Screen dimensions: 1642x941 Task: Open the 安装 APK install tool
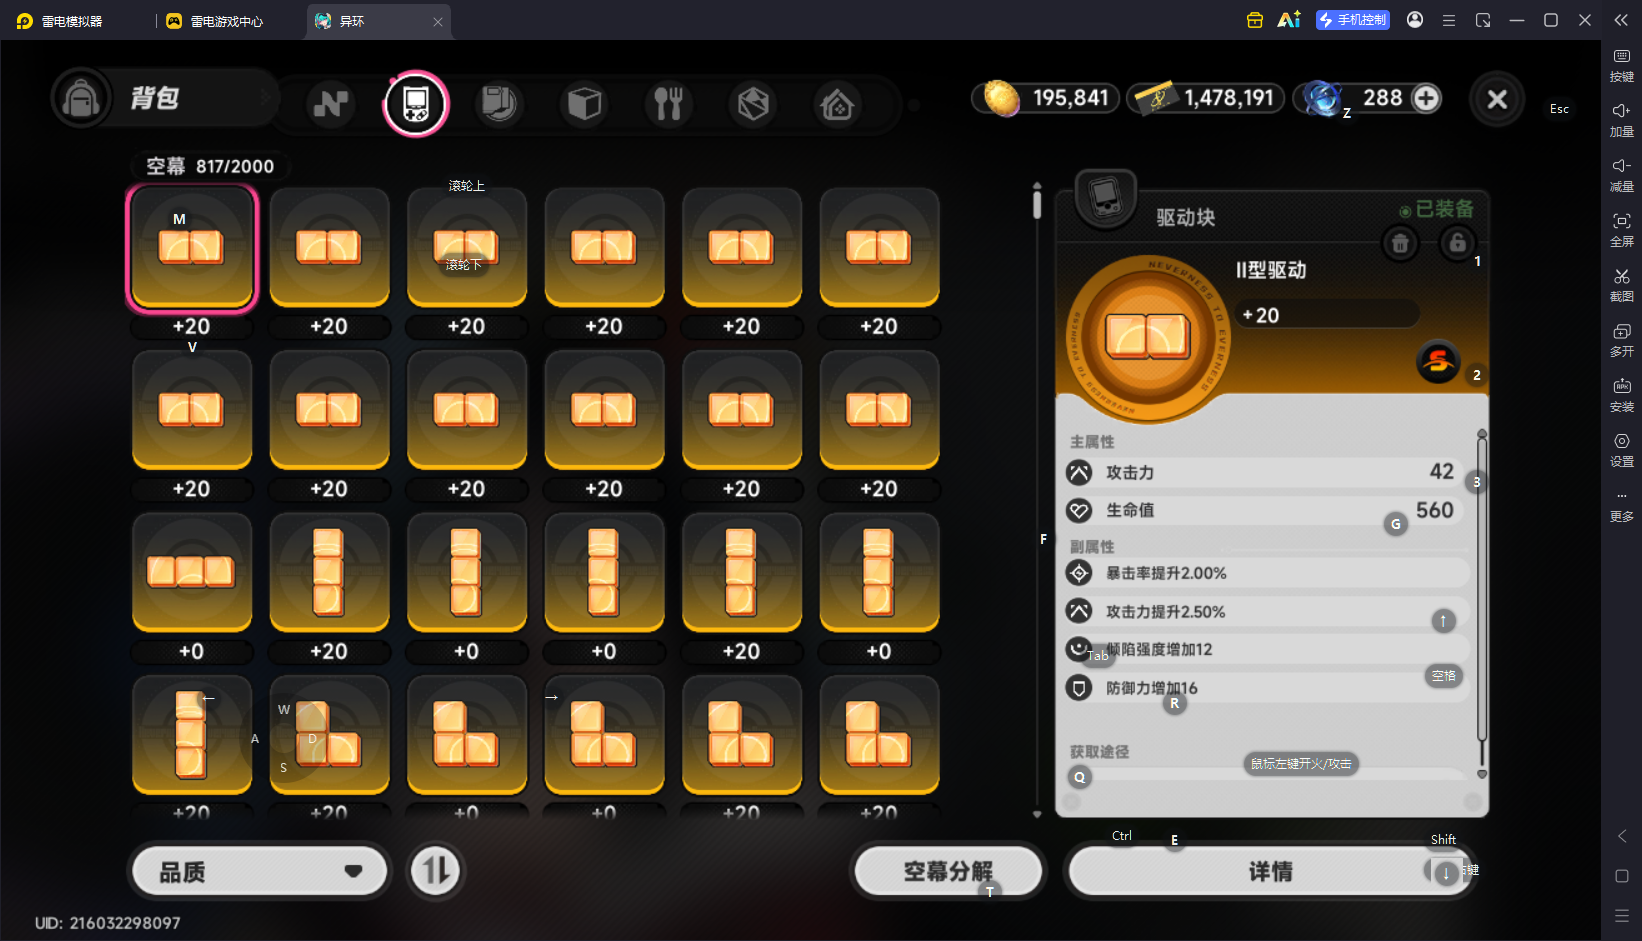(1621, 394)
